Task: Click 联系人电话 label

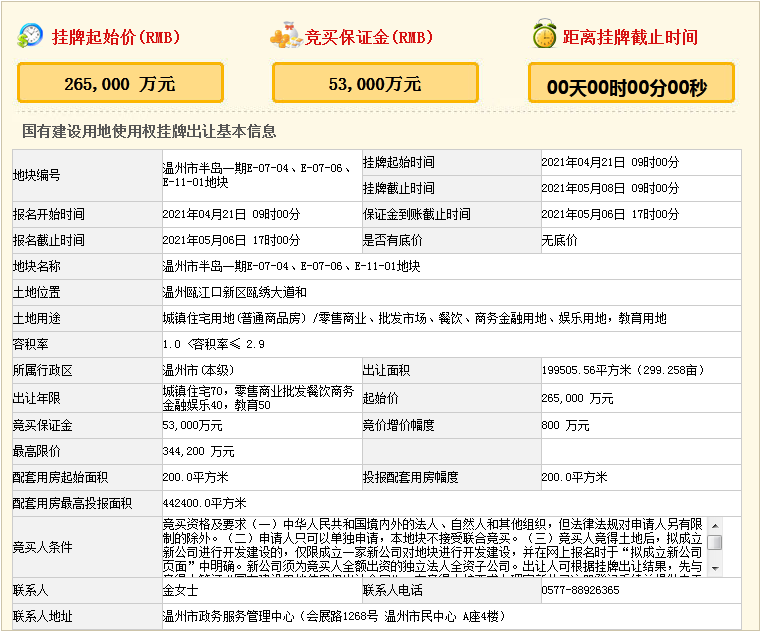Action: tap(393, 590)
